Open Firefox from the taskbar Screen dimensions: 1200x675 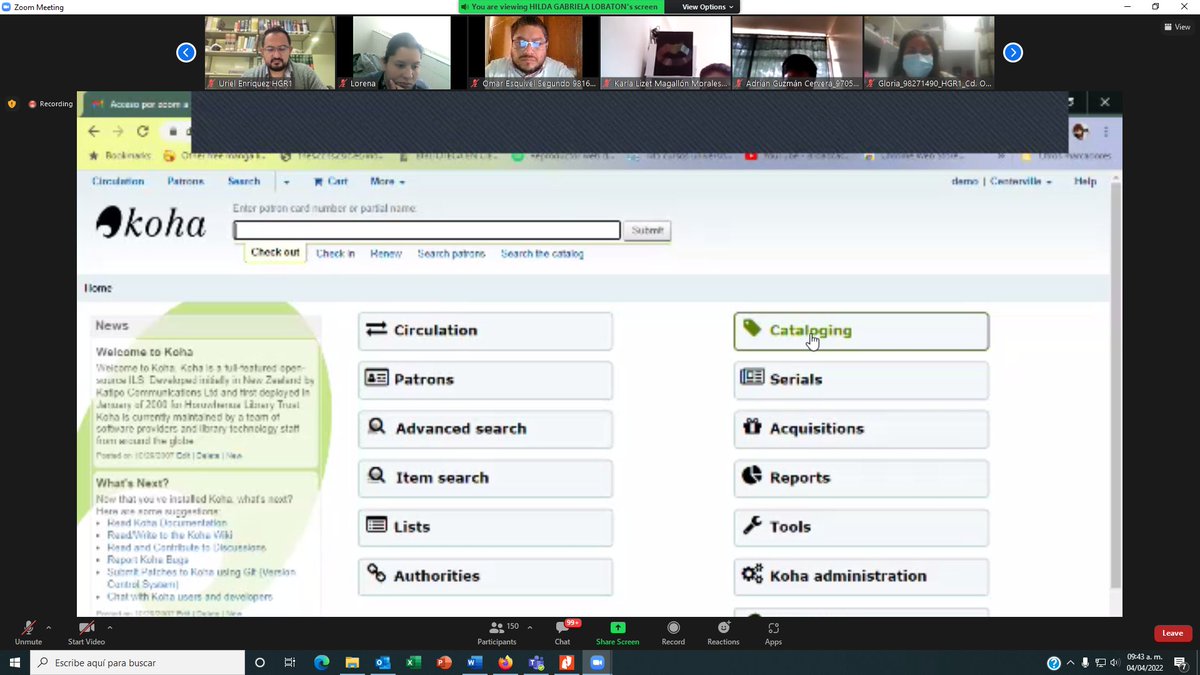tap(505, 662)
